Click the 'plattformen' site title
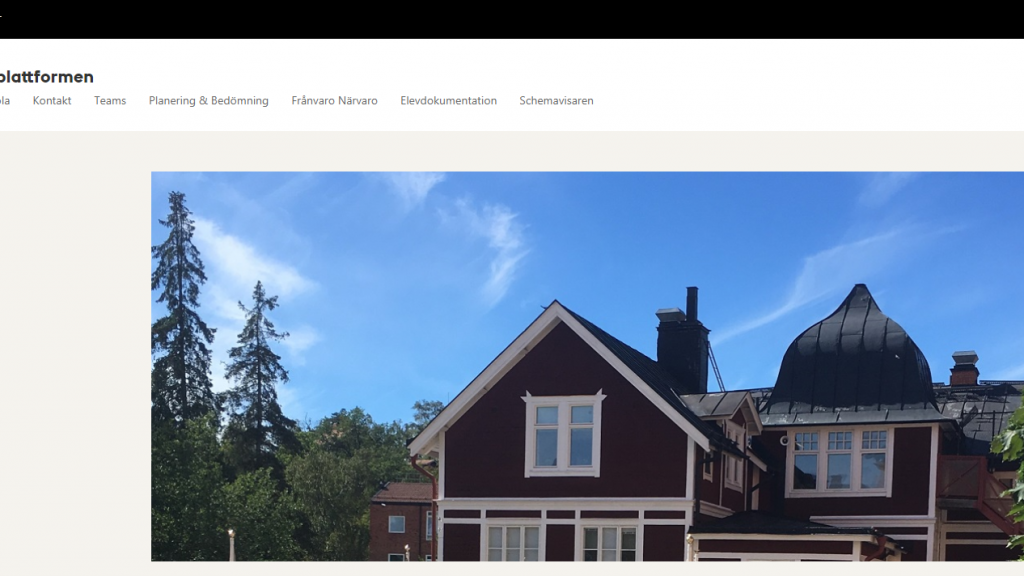The image size is (1024, 576). pyautogui.click(x=46, y=77)
